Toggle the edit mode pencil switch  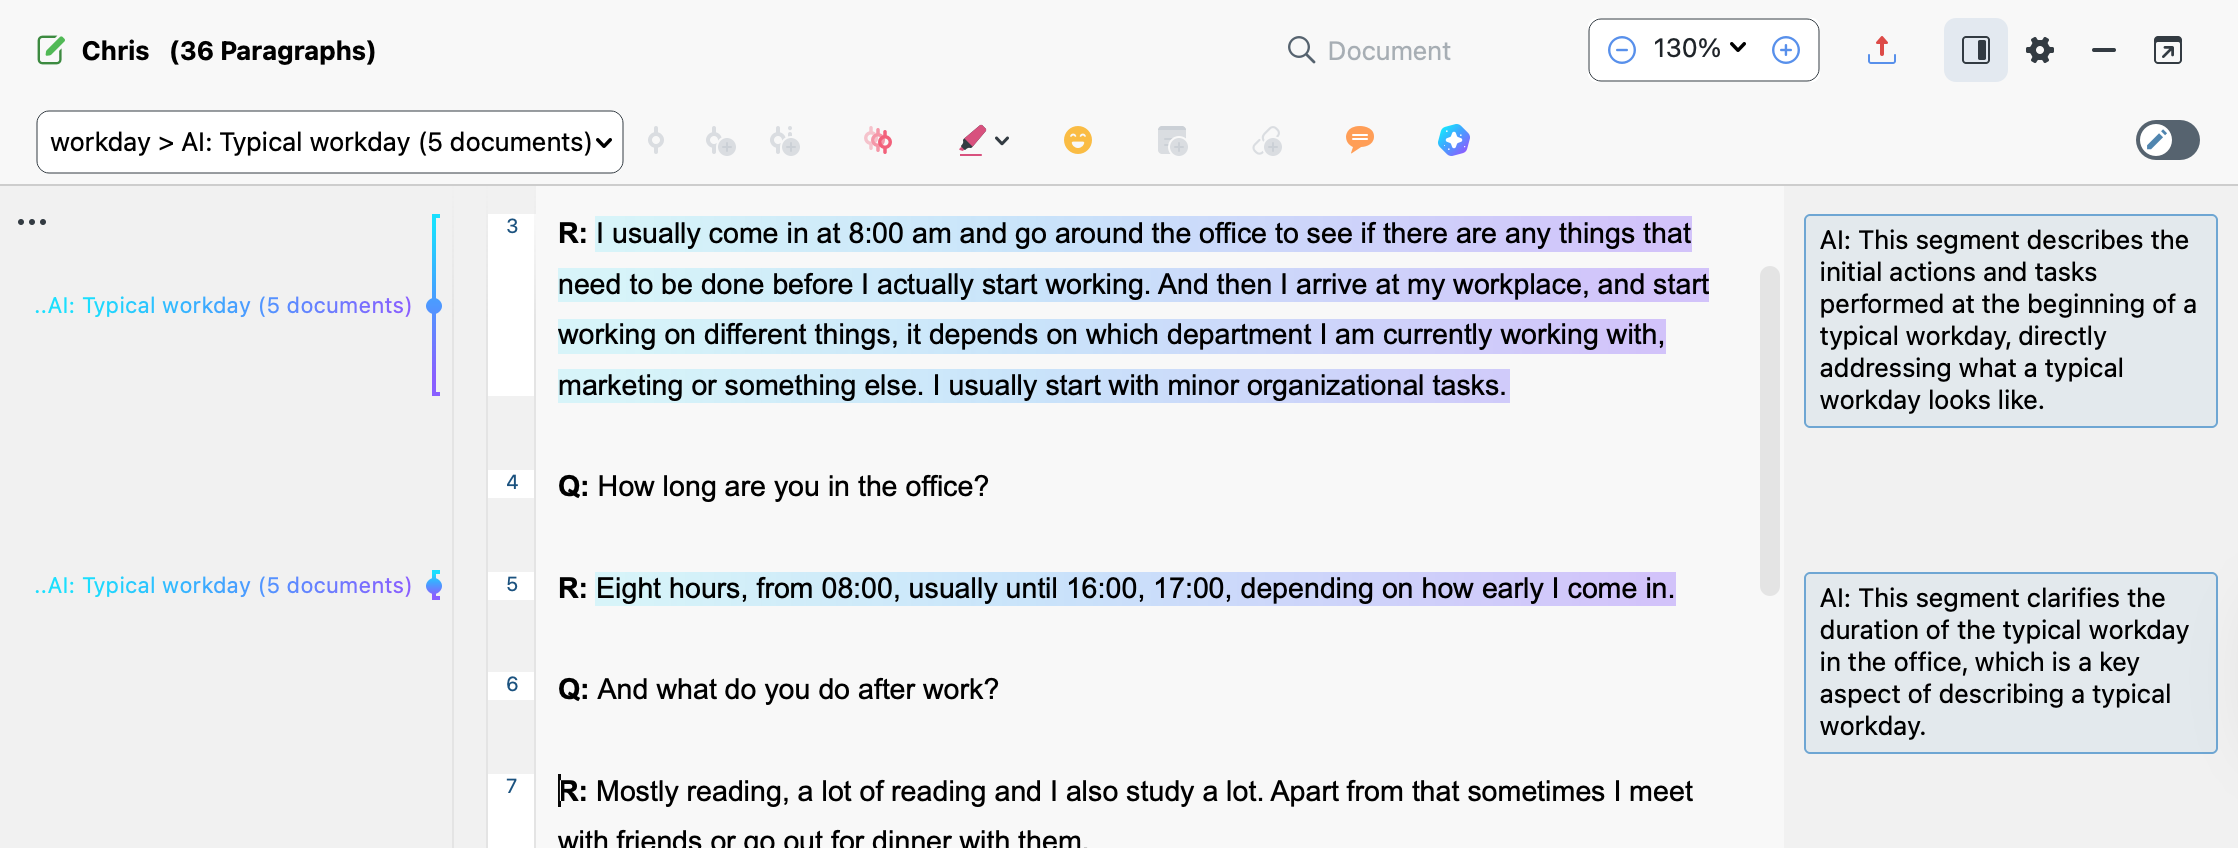tap(2167, 140)
